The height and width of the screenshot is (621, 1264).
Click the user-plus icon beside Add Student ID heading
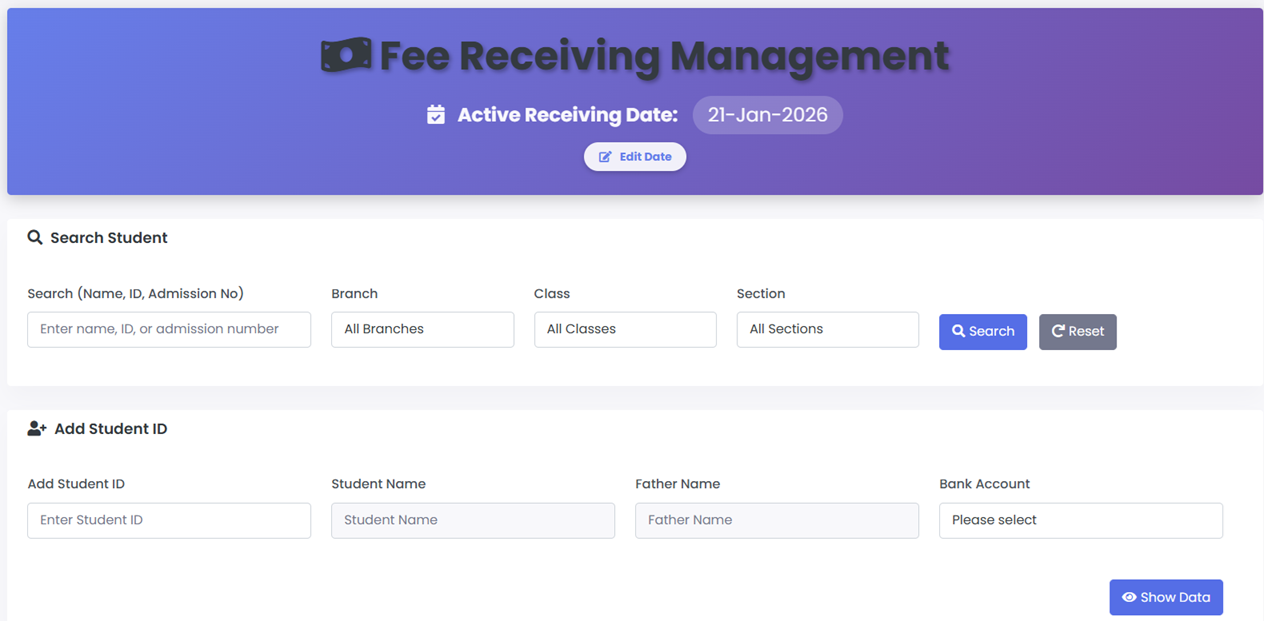(37, 429)
